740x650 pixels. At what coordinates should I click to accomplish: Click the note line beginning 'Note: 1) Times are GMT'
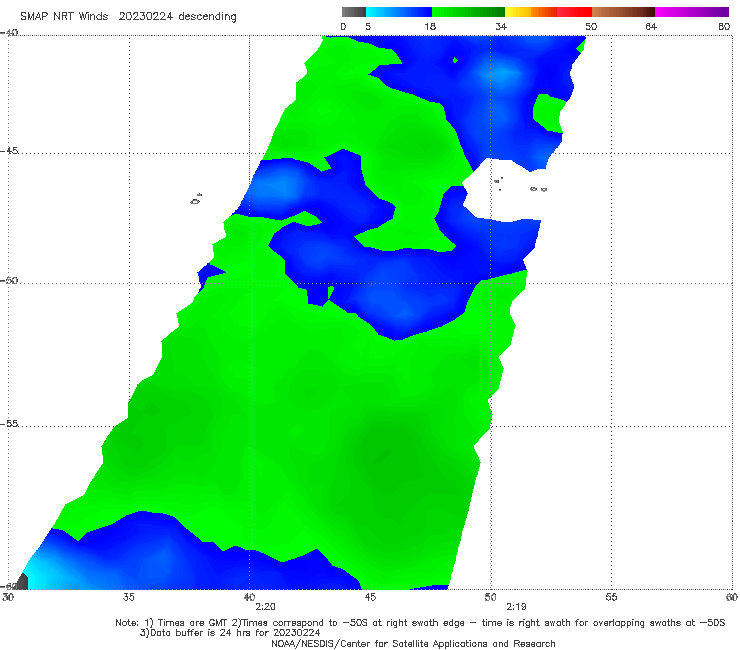420,623
